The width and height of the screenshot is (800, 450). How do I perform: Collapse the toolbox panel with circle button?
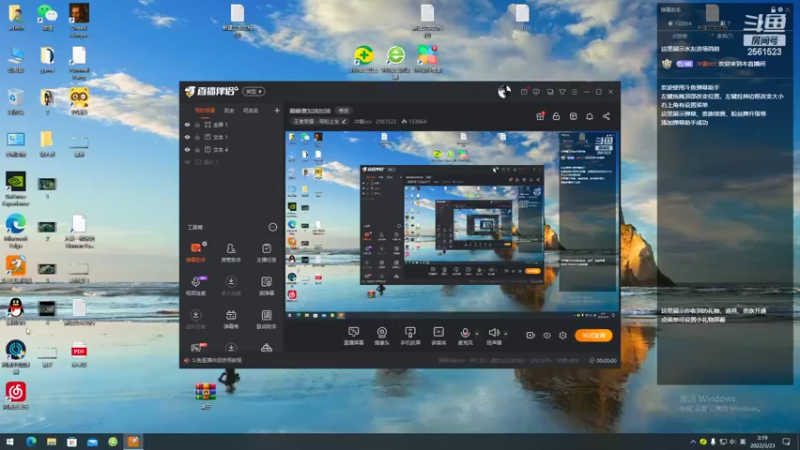(273, 227)
